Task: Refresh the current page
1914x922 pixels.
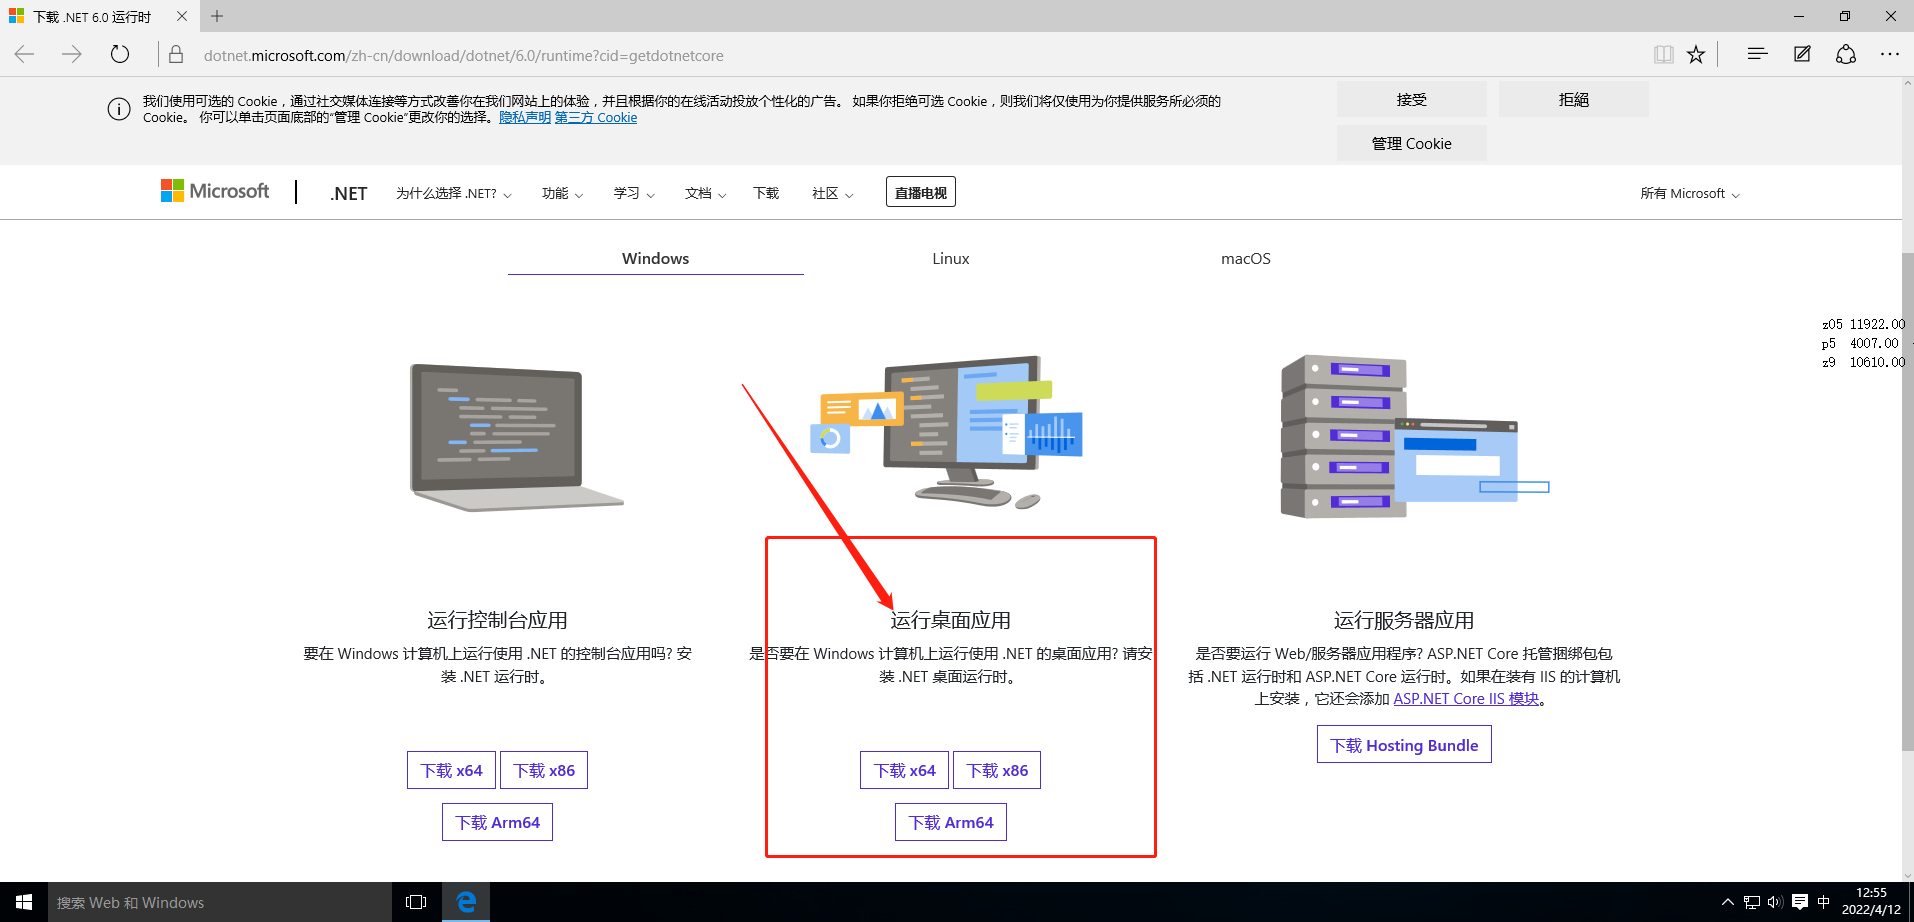Action: pyautogui.click(x=120, y=54)
